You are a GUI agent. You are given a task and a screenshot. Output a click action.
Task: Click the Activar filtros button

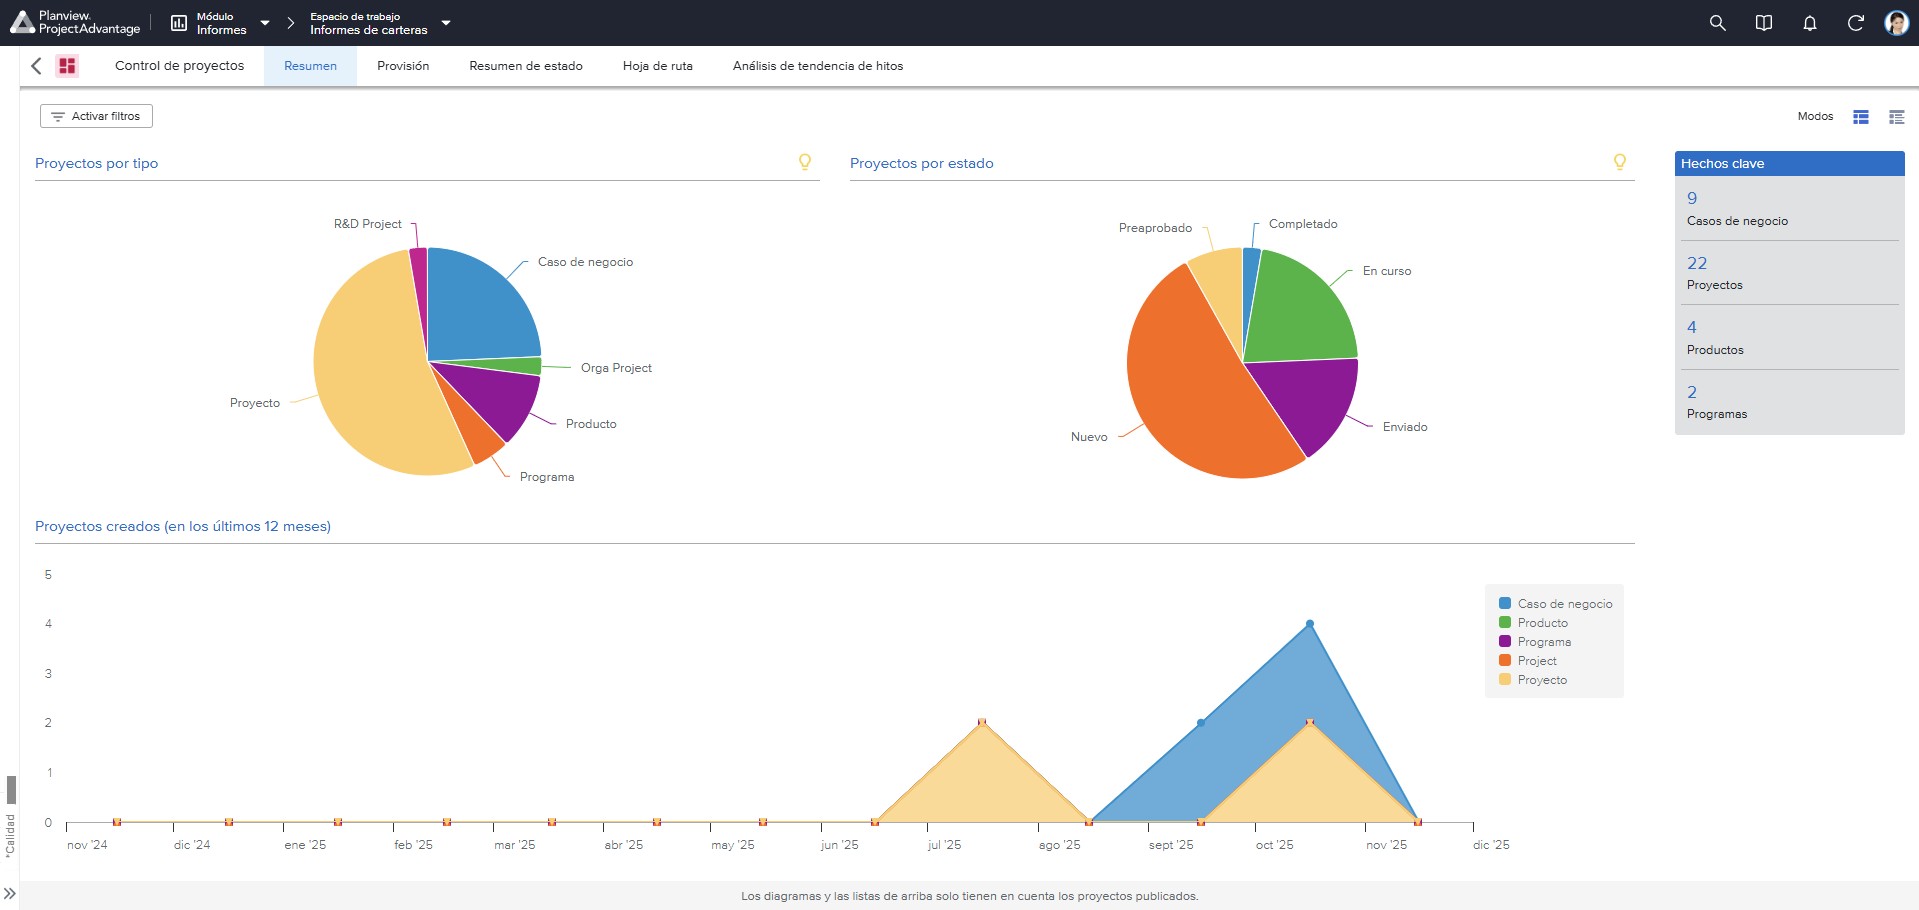click(96, 116)
